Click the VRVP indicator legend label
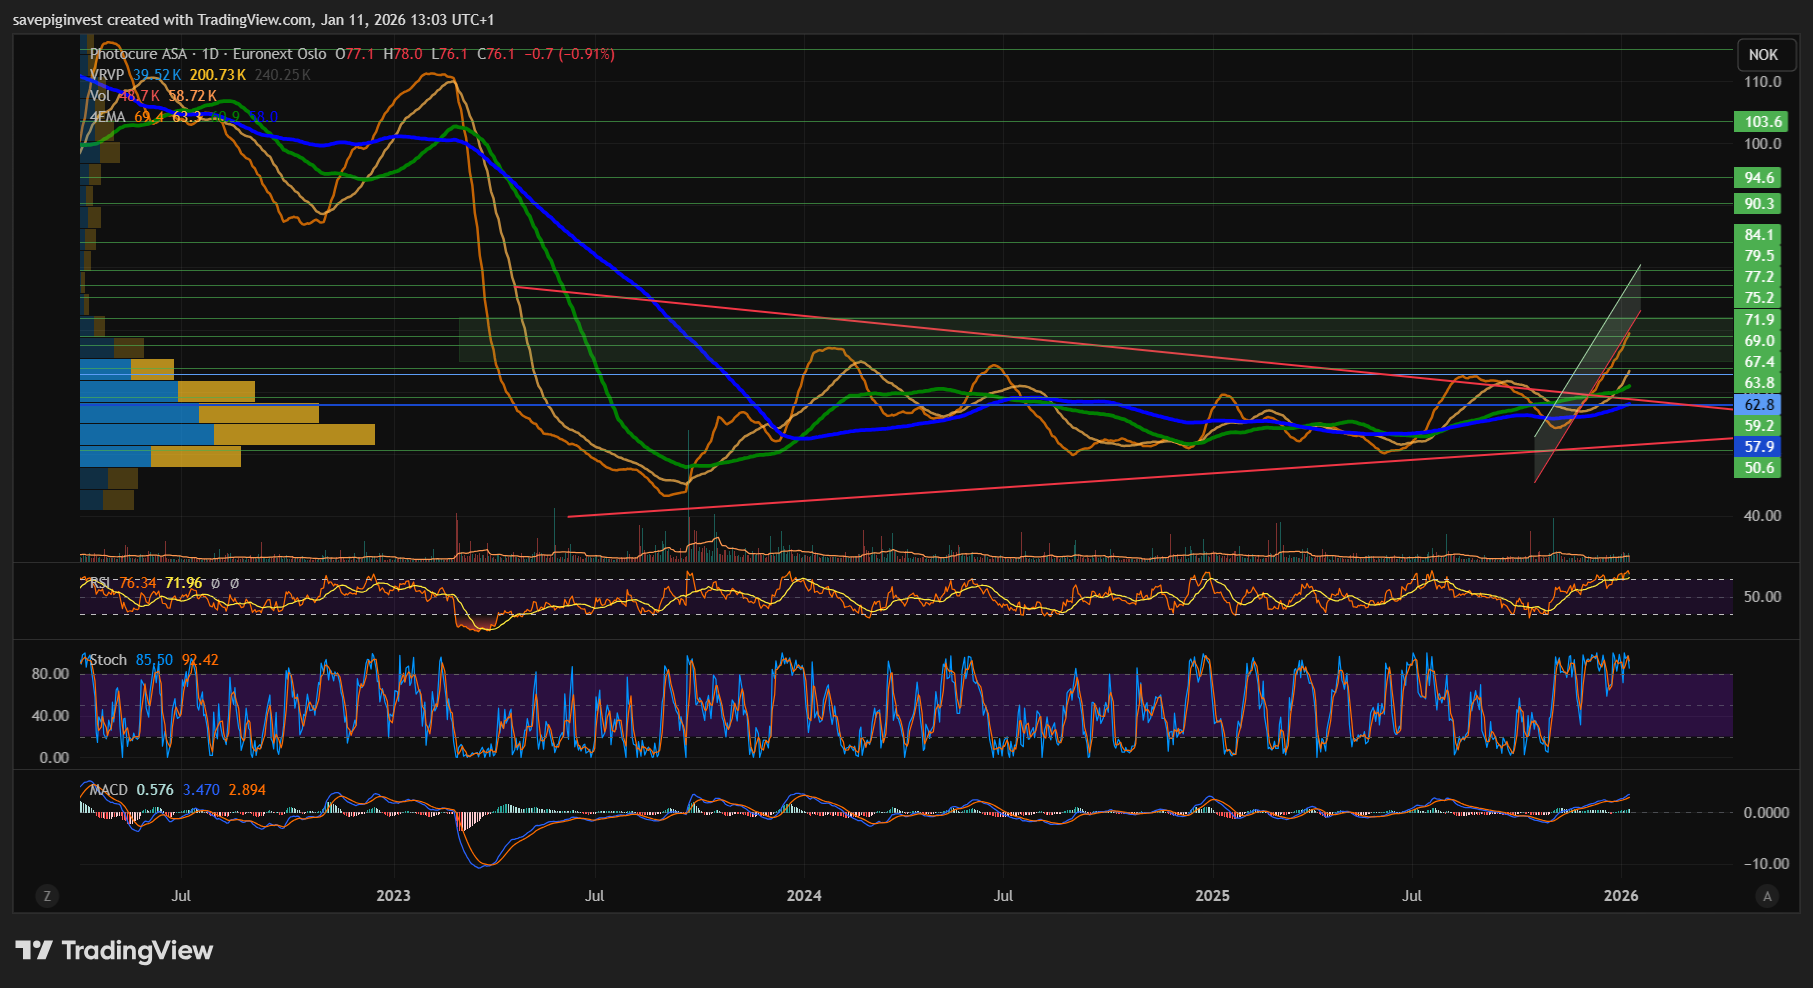Viewport: 1813px width, 988px height. point(107,75)
